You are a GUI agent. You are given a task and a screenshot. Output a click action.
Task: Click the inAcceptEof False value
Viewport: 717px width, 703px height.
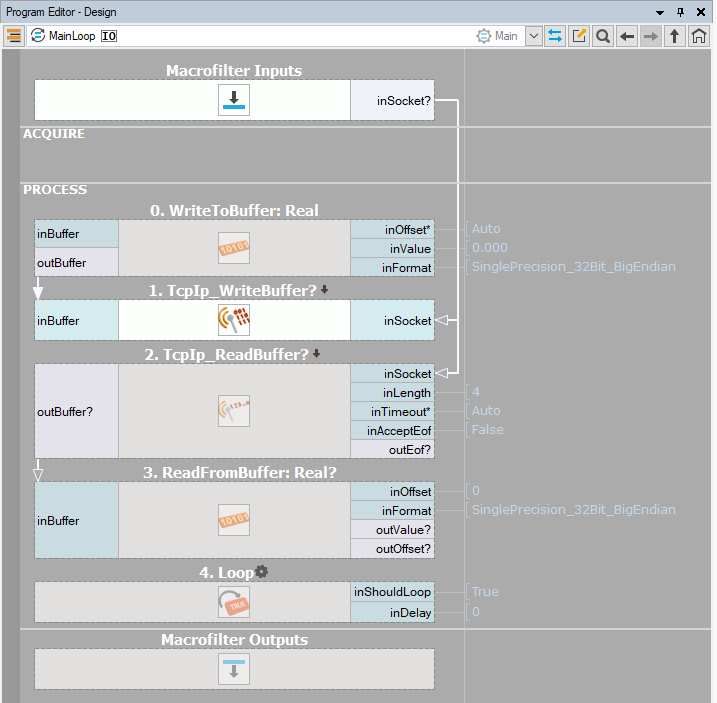pos(487,430)
